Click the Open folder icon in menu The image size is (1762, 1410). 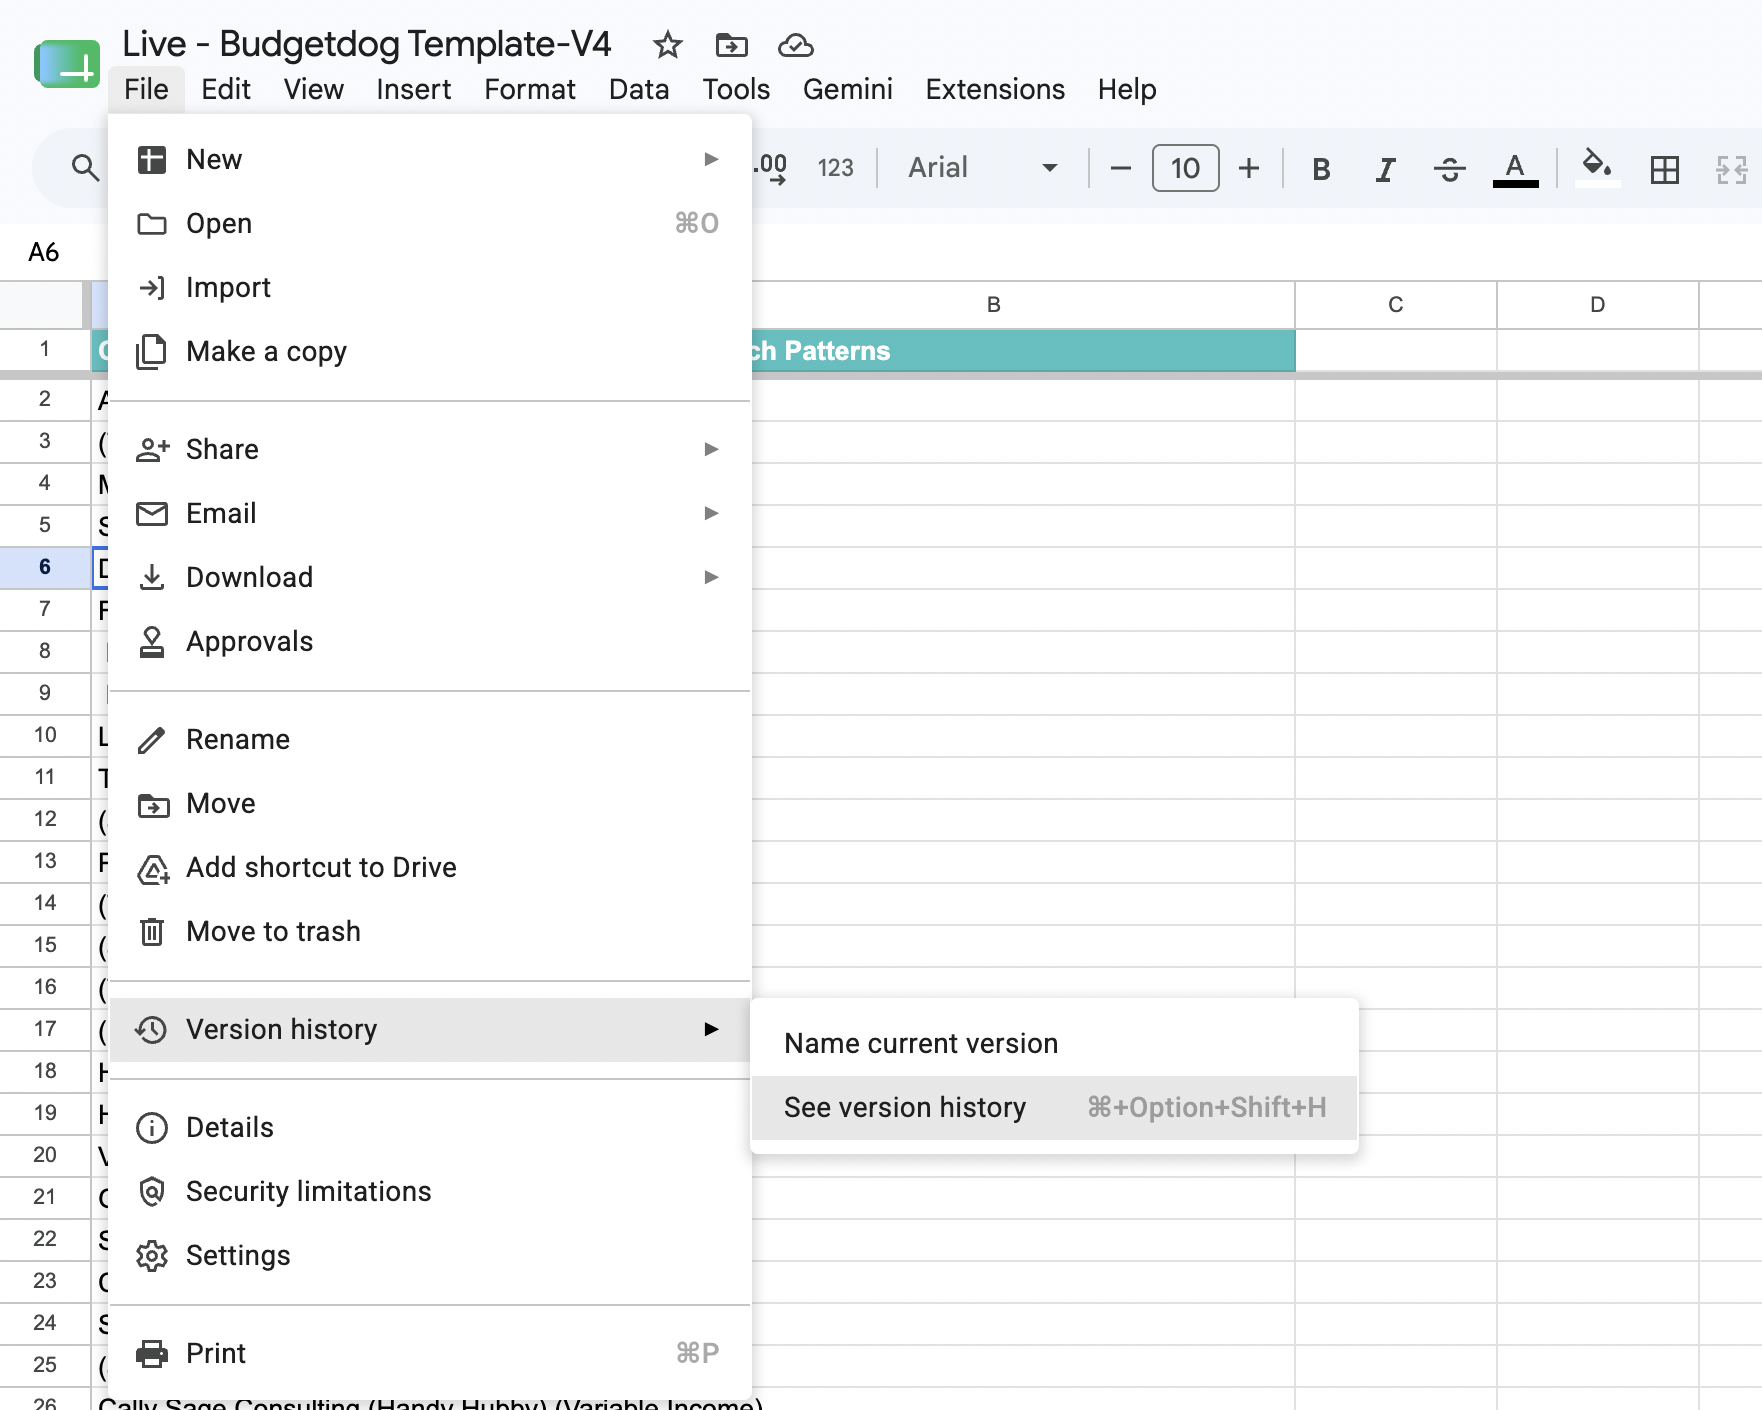pos(152,224)
